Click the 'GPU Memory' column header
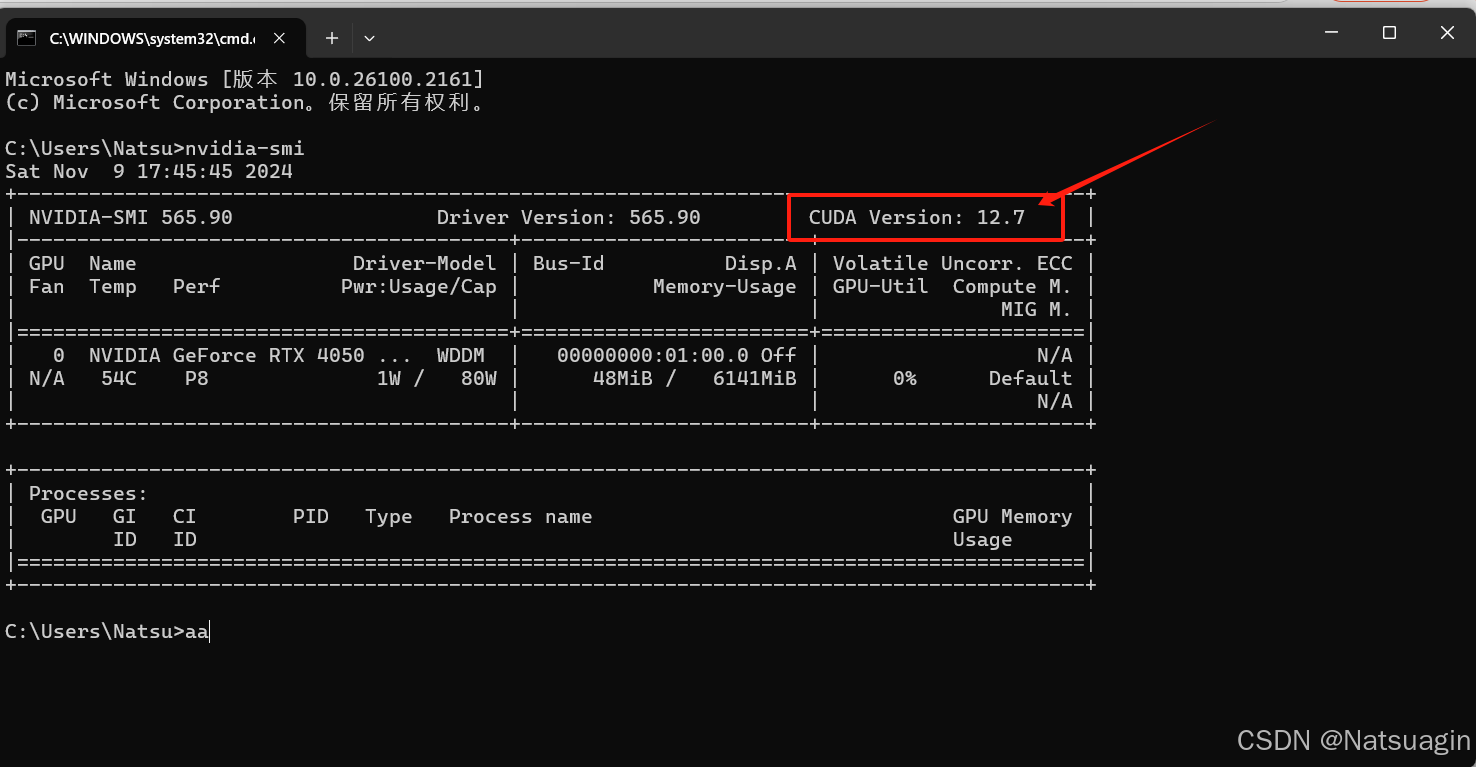The image size is (1476, 767). 1013,516
